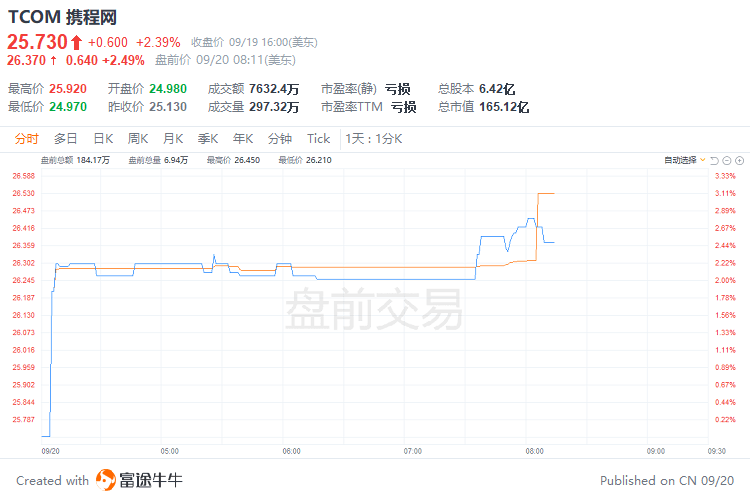This screenshot has height=501, width=750.
Task: Click the 最高价 25.920 value
Action: [68, 89]
